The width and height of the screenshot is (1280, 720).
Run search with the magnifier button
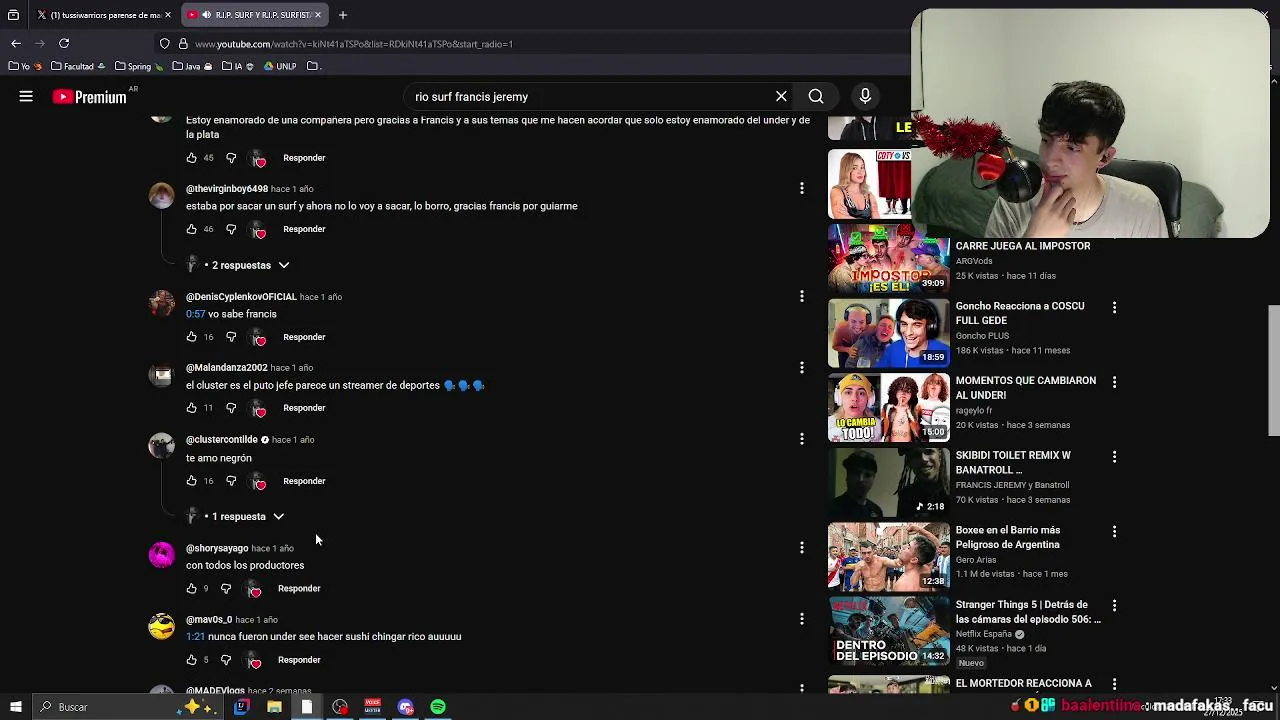(816, 97)
